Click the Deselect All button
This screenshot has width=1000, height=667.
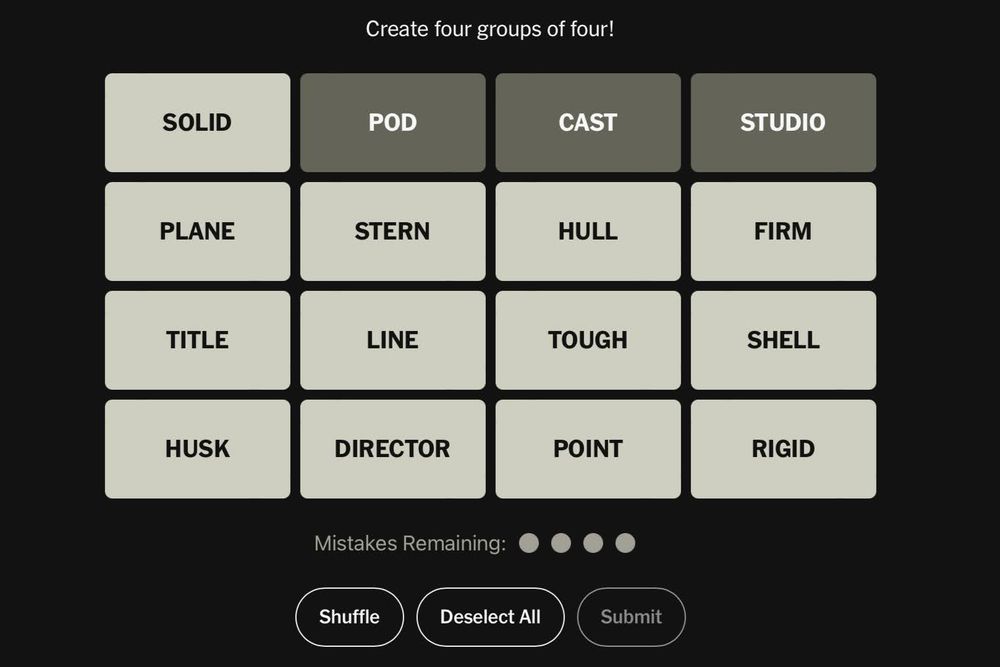pyautogui.click(x=490, y=617)
